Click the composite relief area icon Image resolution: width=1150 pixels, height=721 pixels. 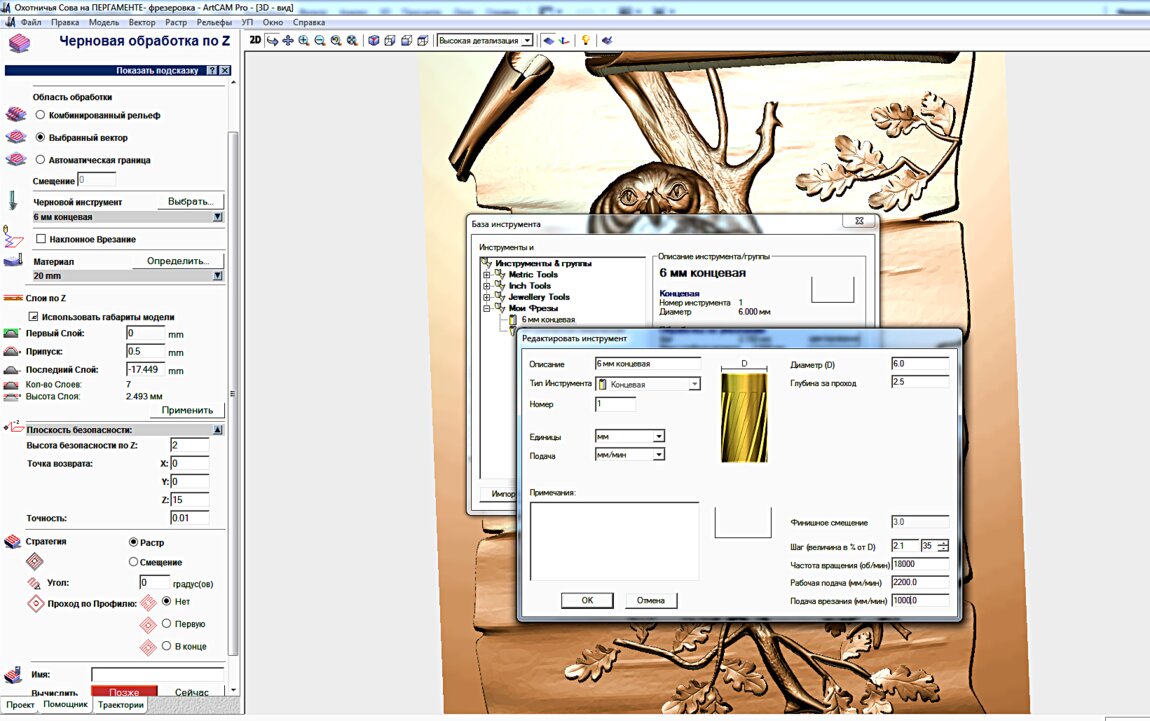[15, 114]
